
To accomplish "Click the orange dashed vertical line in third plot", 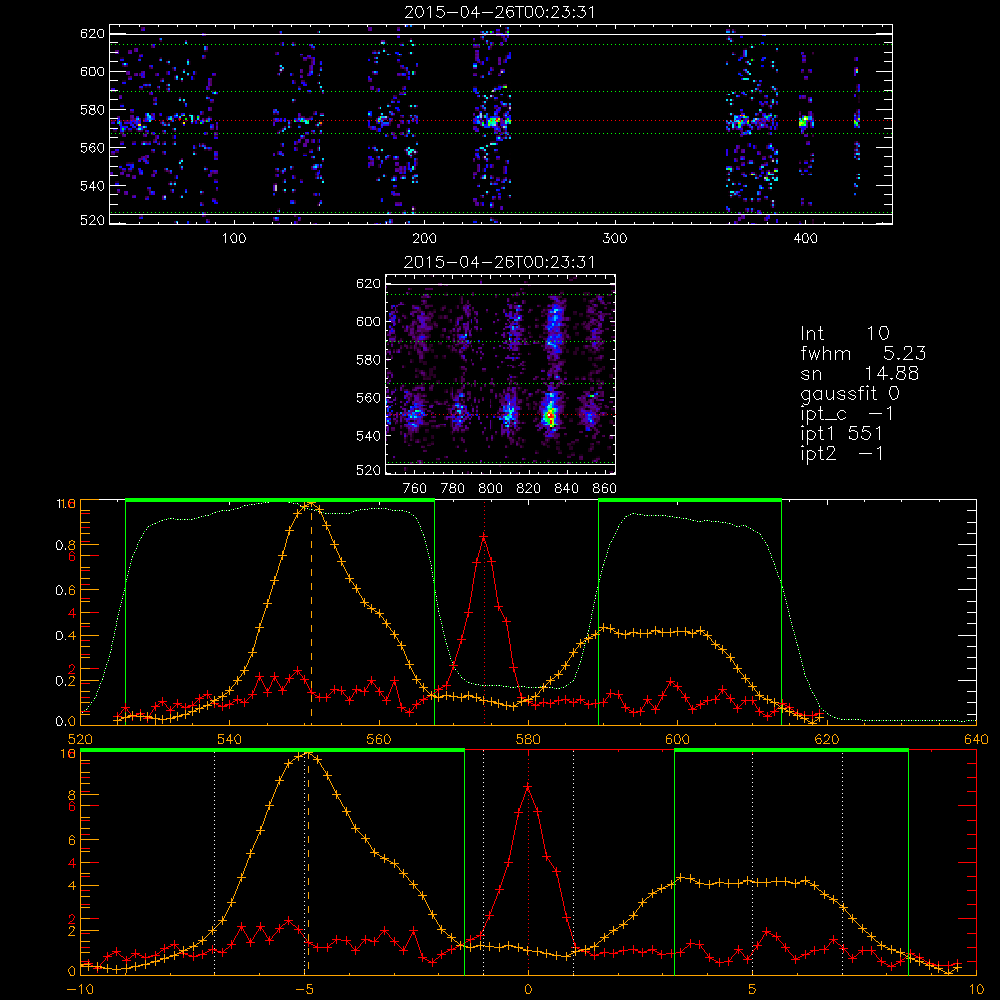I will (x=311, y=612).
